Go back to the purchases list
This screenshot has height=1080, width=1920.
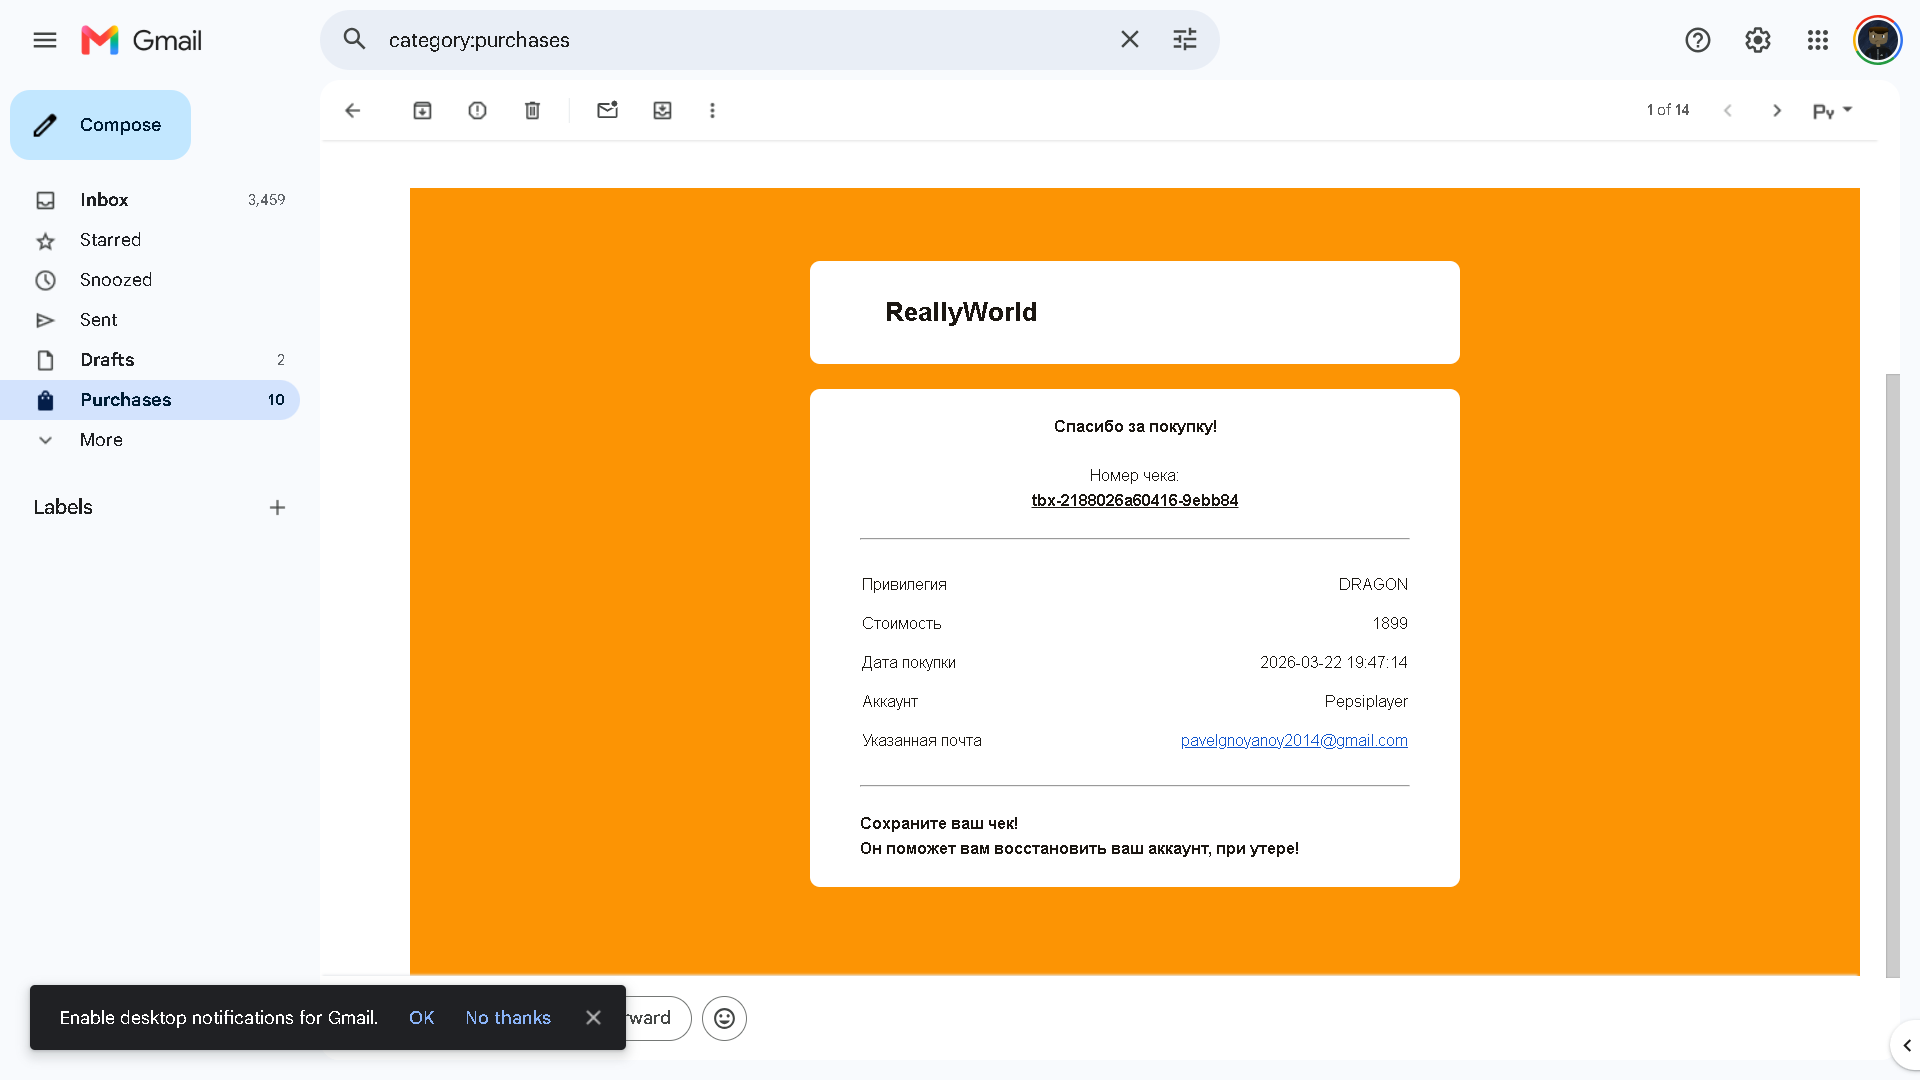(353, 111)
